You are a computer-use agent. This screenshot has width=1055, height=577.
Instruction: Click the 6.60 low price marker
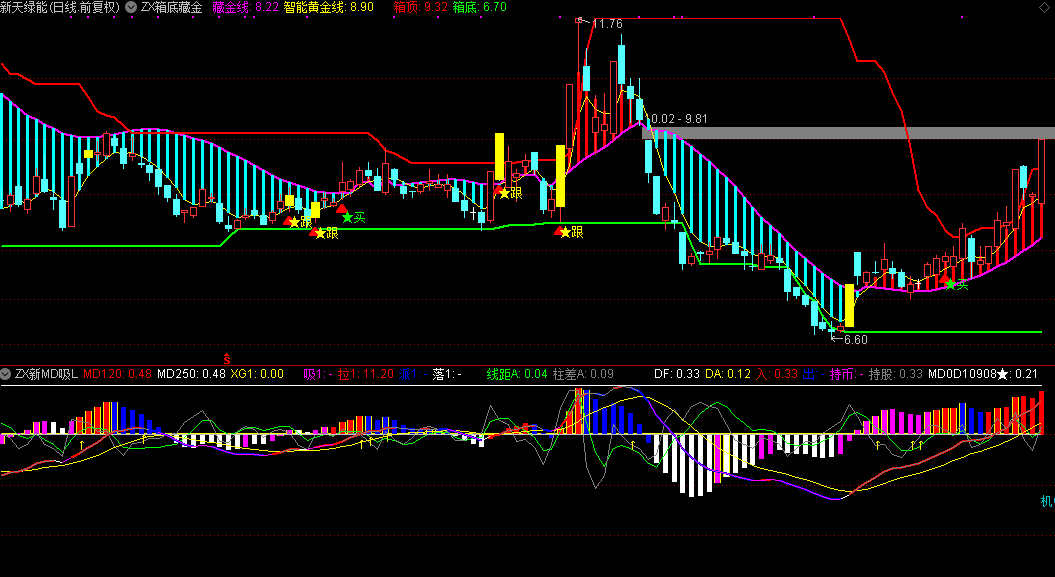click(855, 340)
